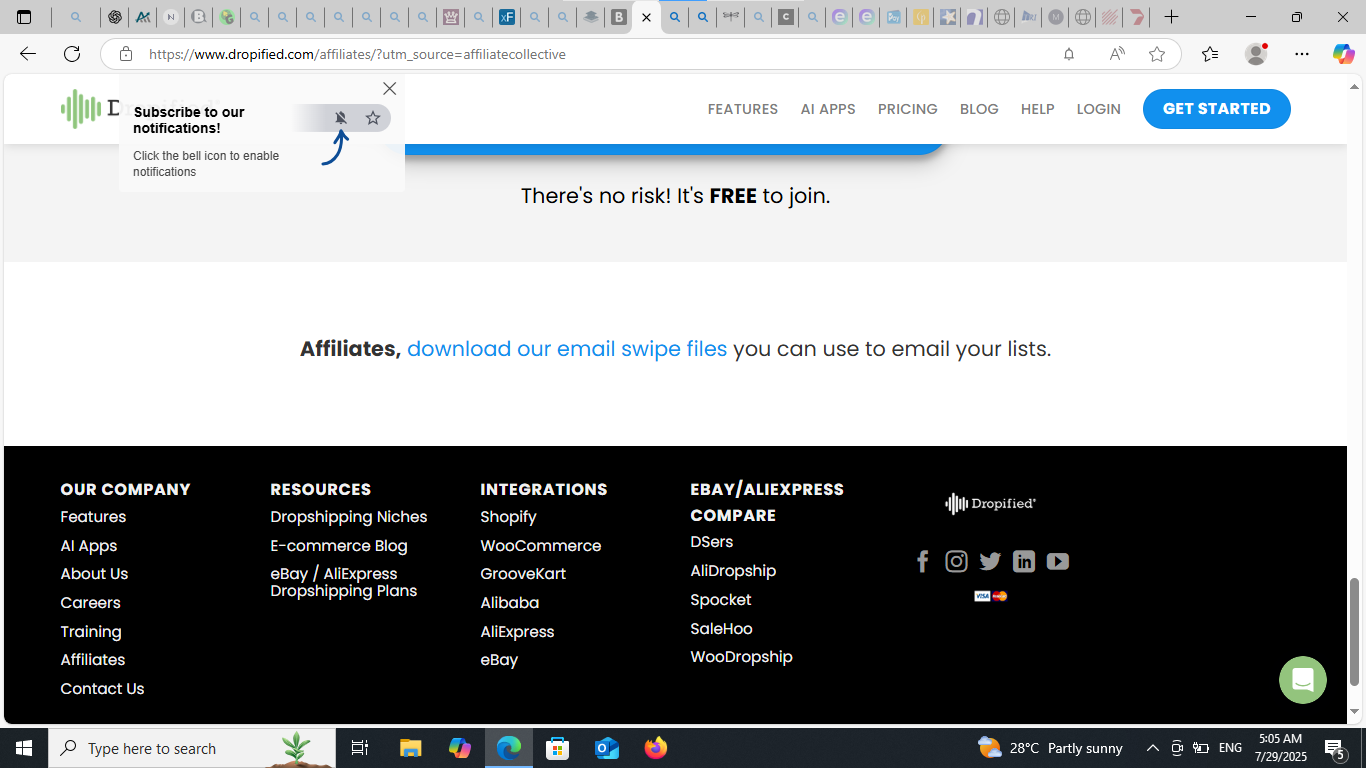Open the tab actions menu icon
Screen dimensions: 1366x768
coord(24,17)
